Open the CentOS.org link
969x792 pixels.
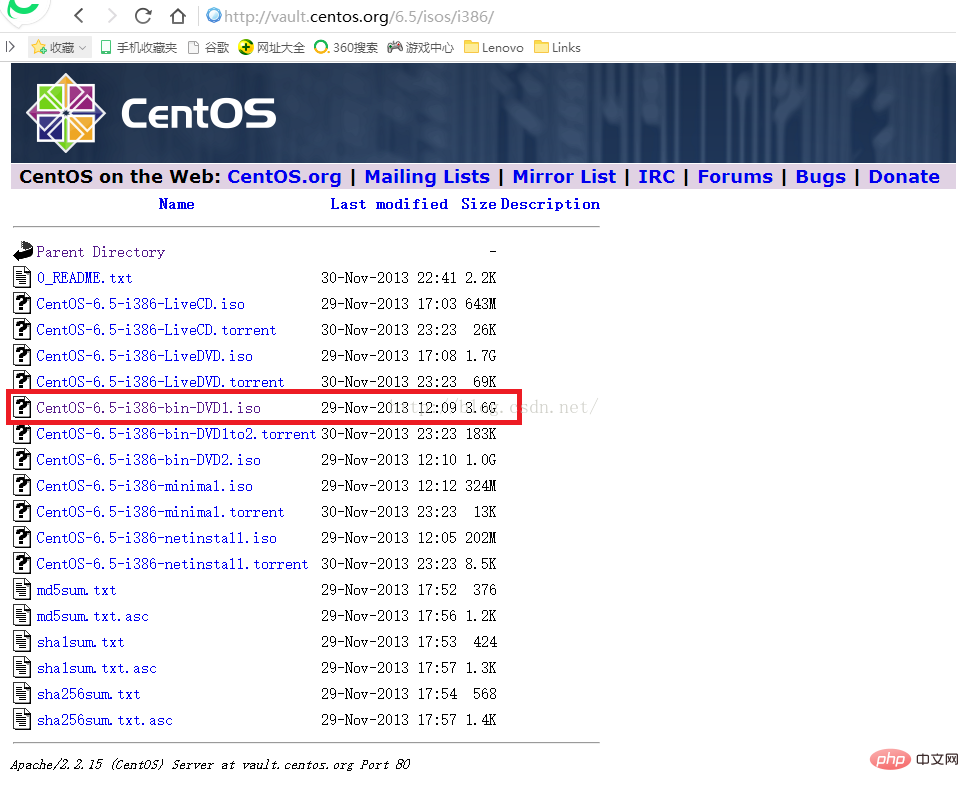tap(284, 177)
